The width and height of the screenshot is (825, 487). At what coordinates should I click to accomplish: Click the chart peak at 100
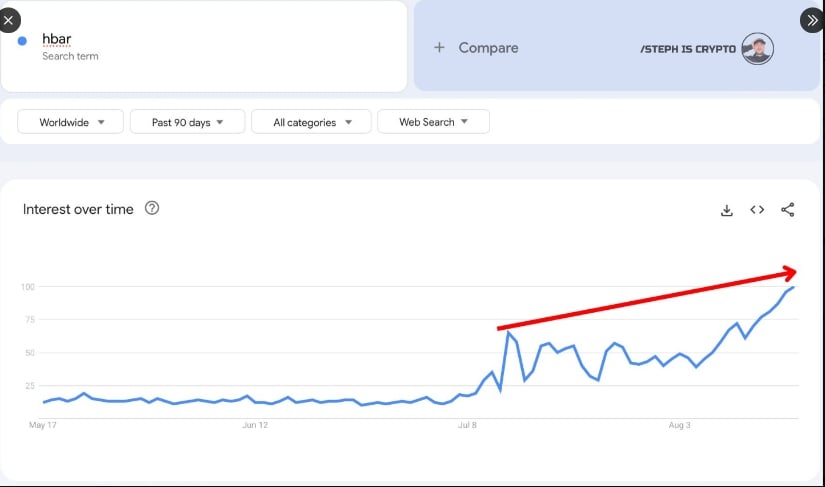pos(793,287)
